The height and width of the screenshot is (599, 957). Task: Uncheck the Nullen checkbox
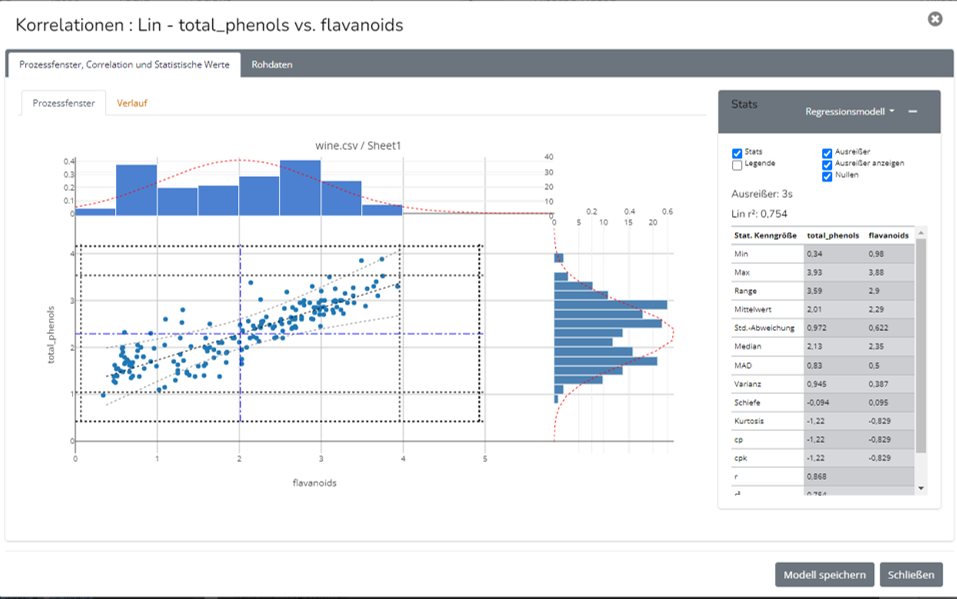pos(827,176)
